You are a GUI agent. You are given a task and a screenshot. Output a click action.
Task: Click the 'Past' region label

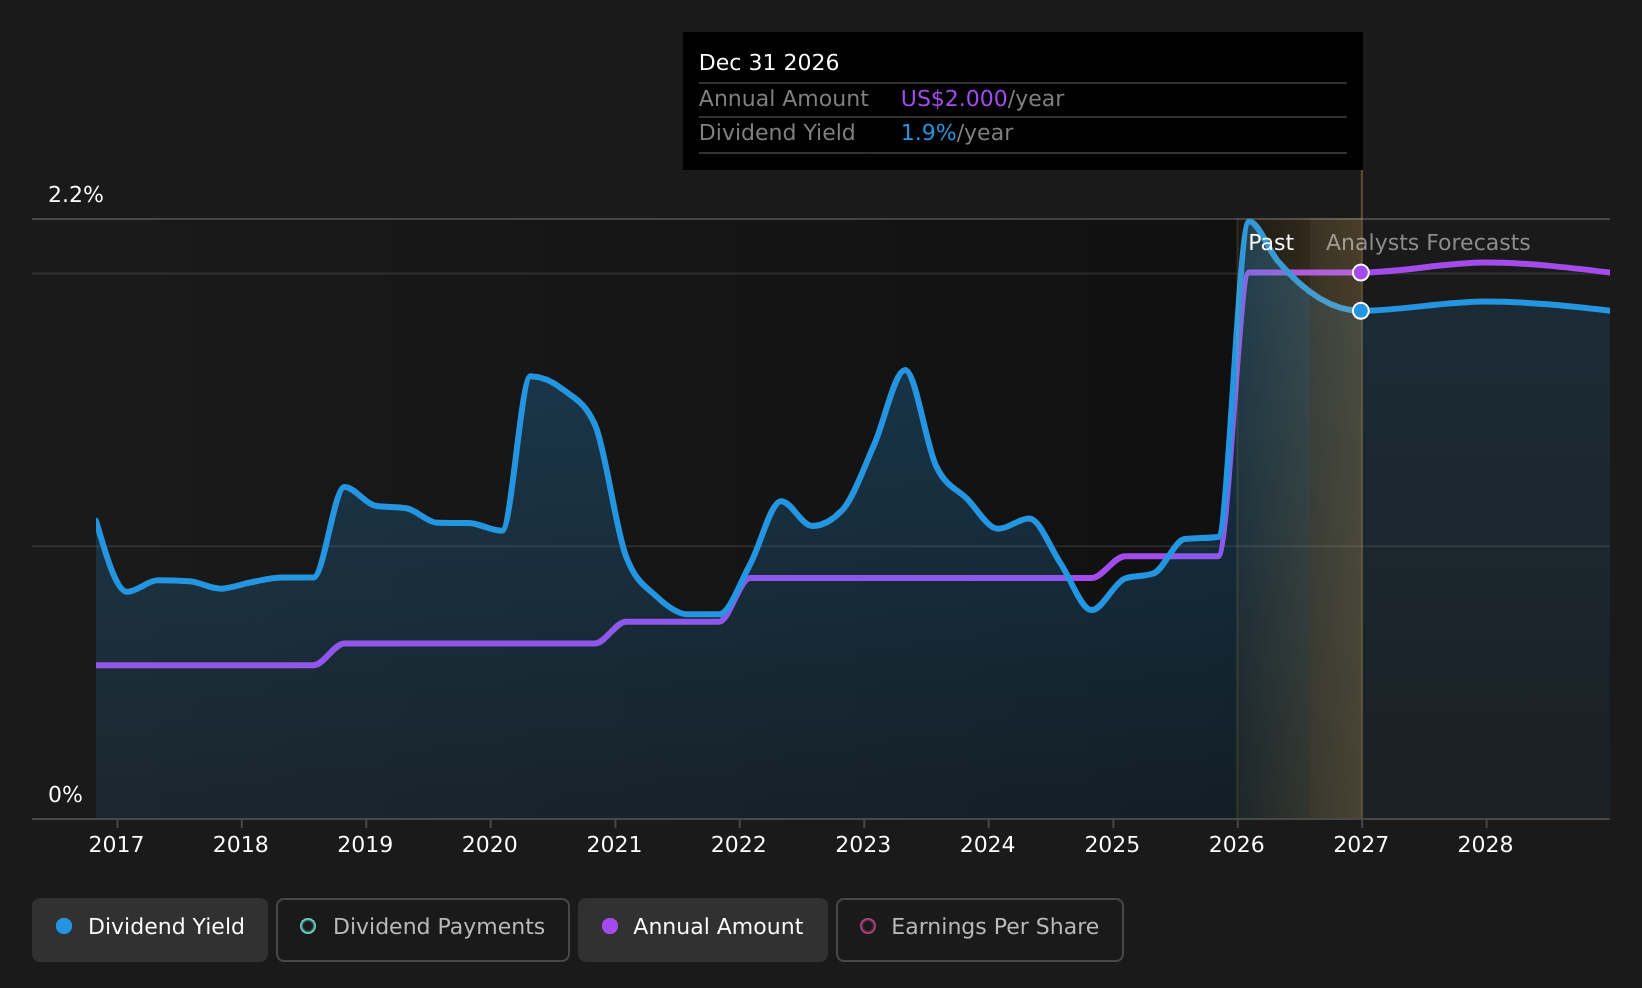click(x=1271, y=243)
